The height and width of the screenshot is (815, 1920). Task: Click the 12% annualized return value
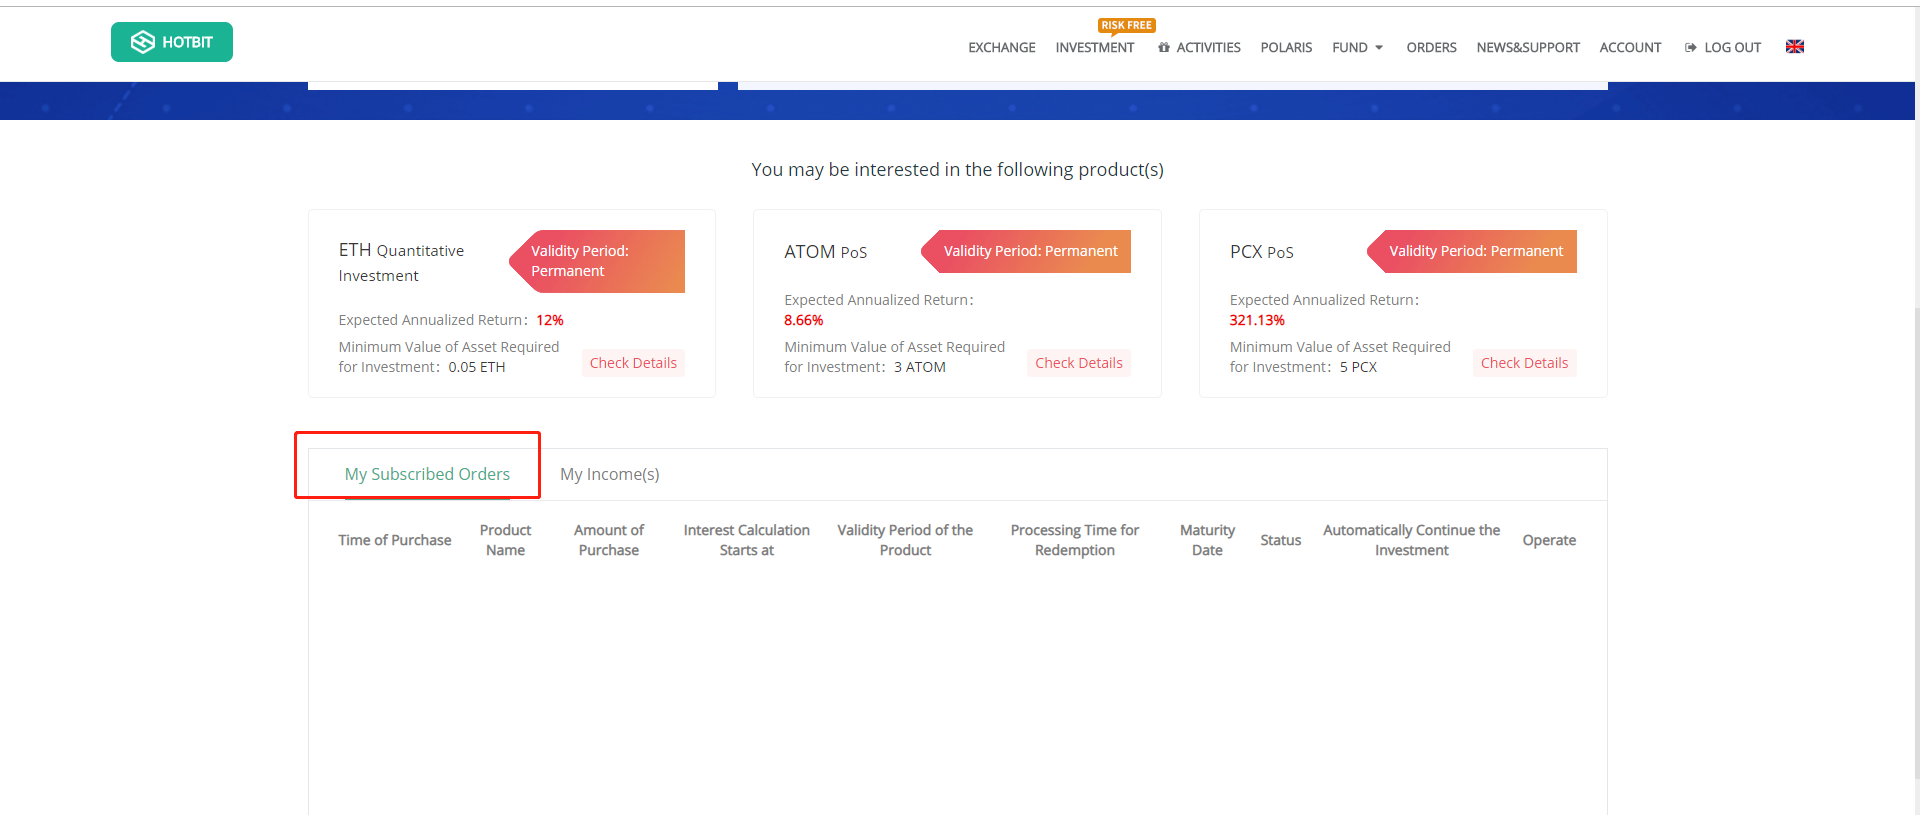[550, 320]
